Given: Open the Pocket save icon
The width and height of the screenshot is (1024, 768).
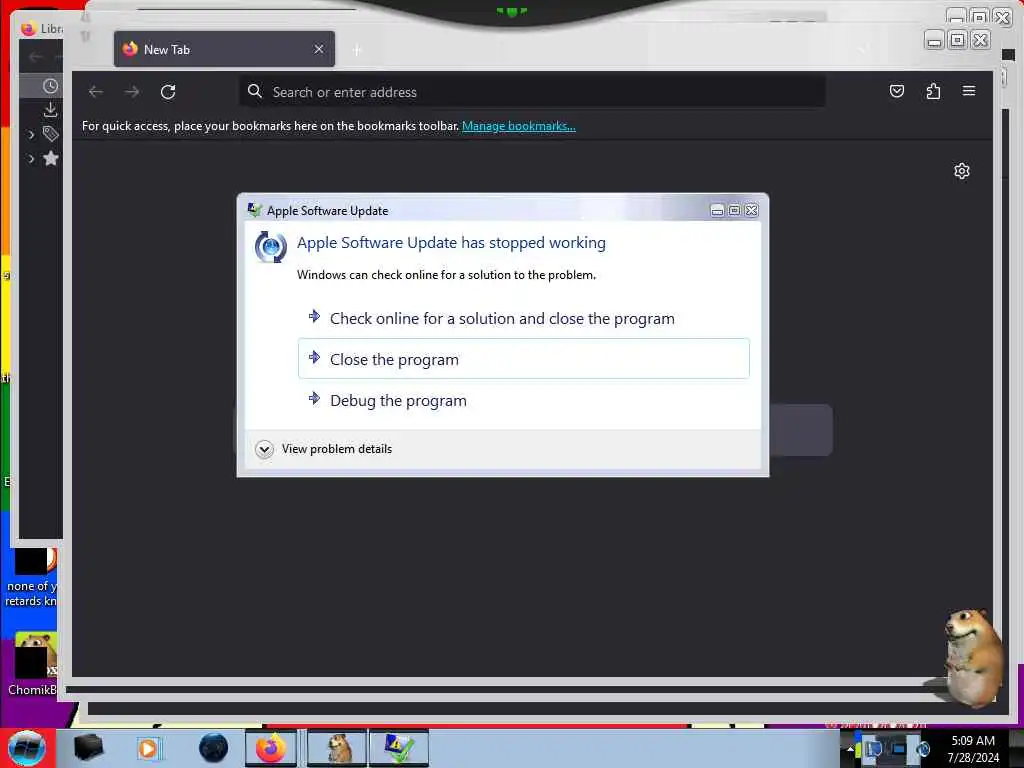Looking at the screenshot, I should coord(897,91).
